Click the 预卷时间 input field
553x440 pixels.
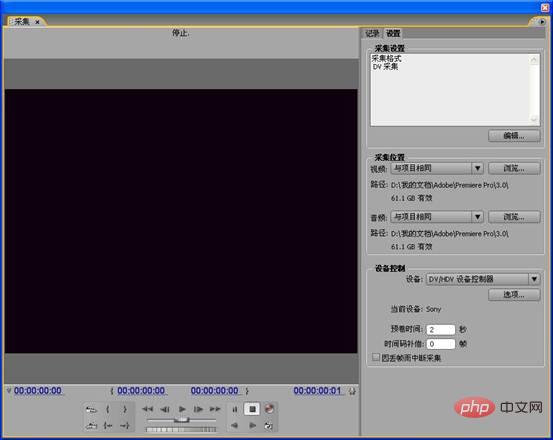pyautogui.click(x=440, y=330)
